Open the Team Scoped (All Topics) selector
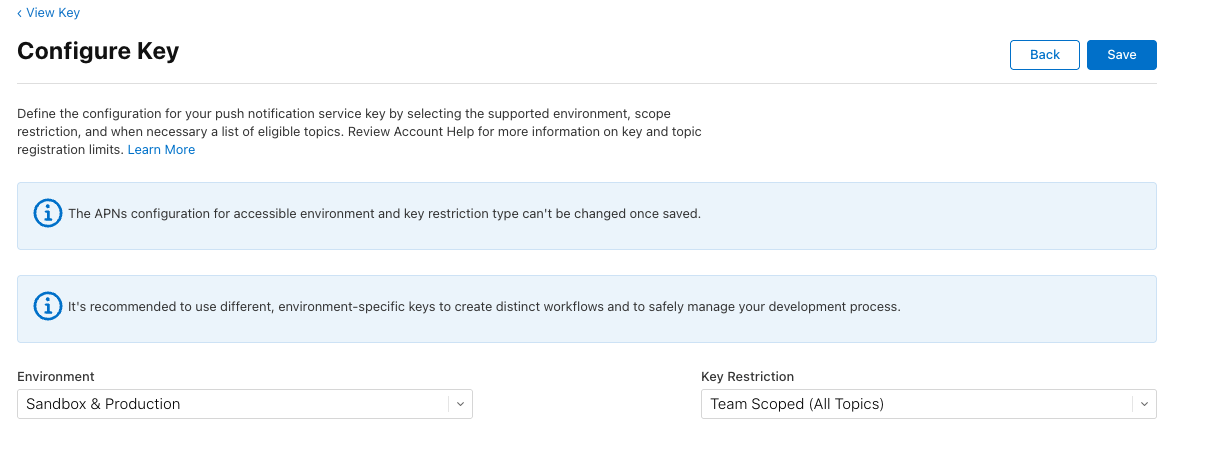The height and width of the screenshot is (474, 1226). point(916,404)
